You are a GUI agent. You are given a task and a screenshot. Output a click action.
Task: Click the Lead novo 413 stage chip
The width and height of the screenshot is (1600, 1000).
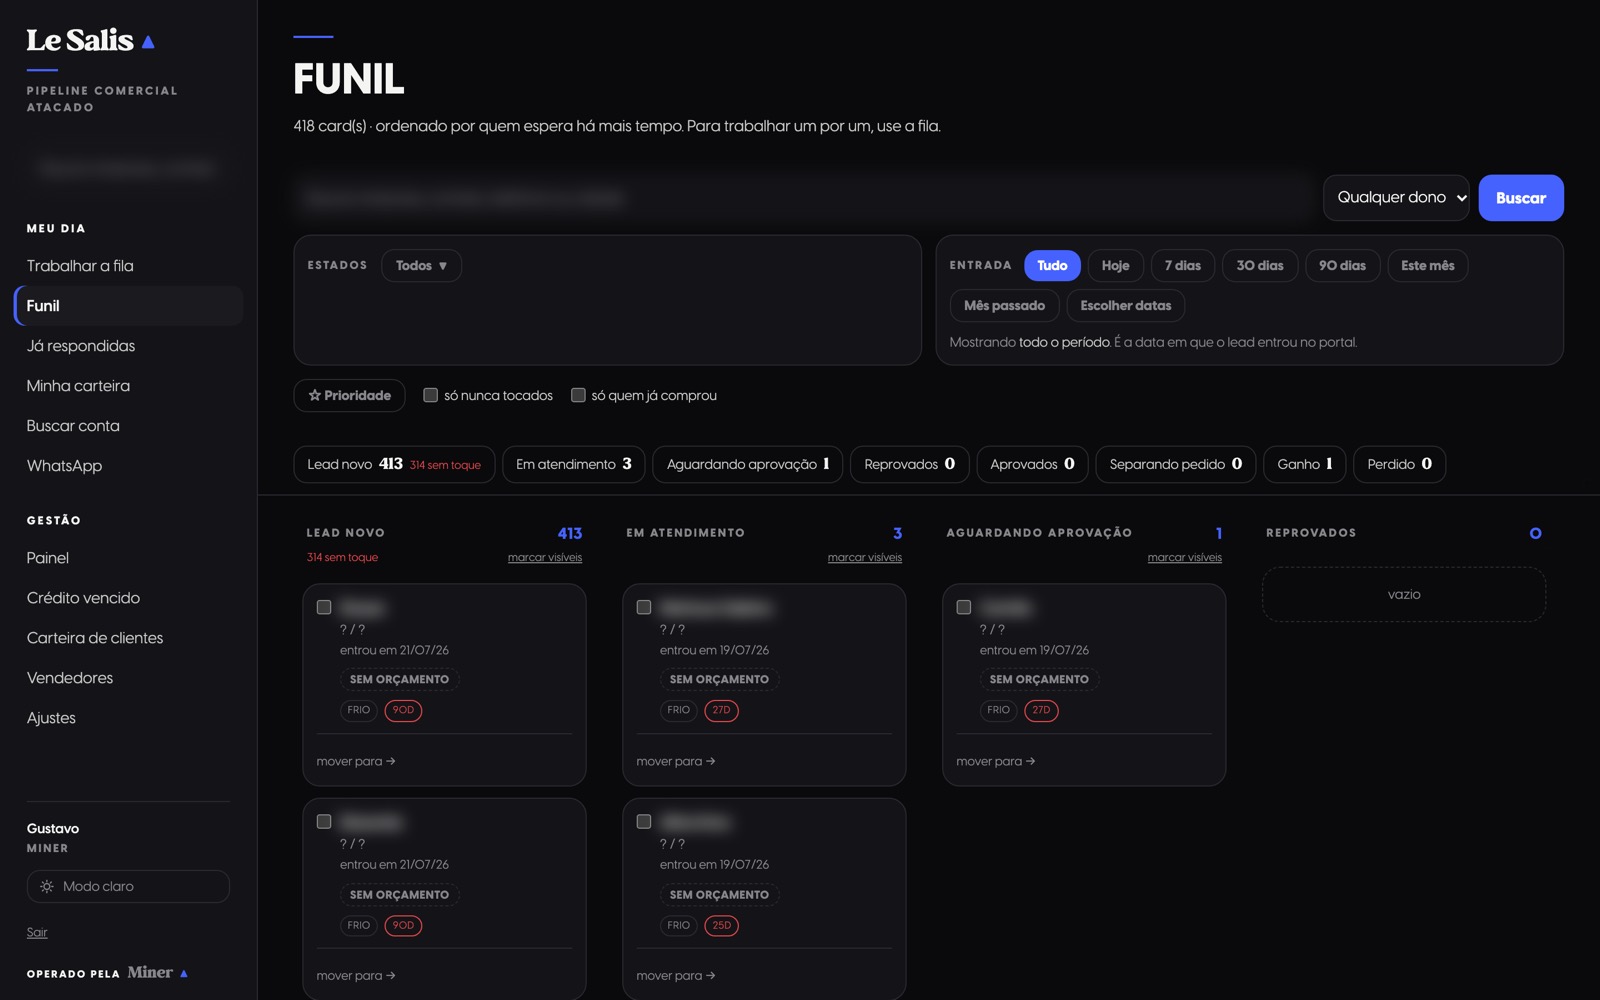(x=394, y=464)
